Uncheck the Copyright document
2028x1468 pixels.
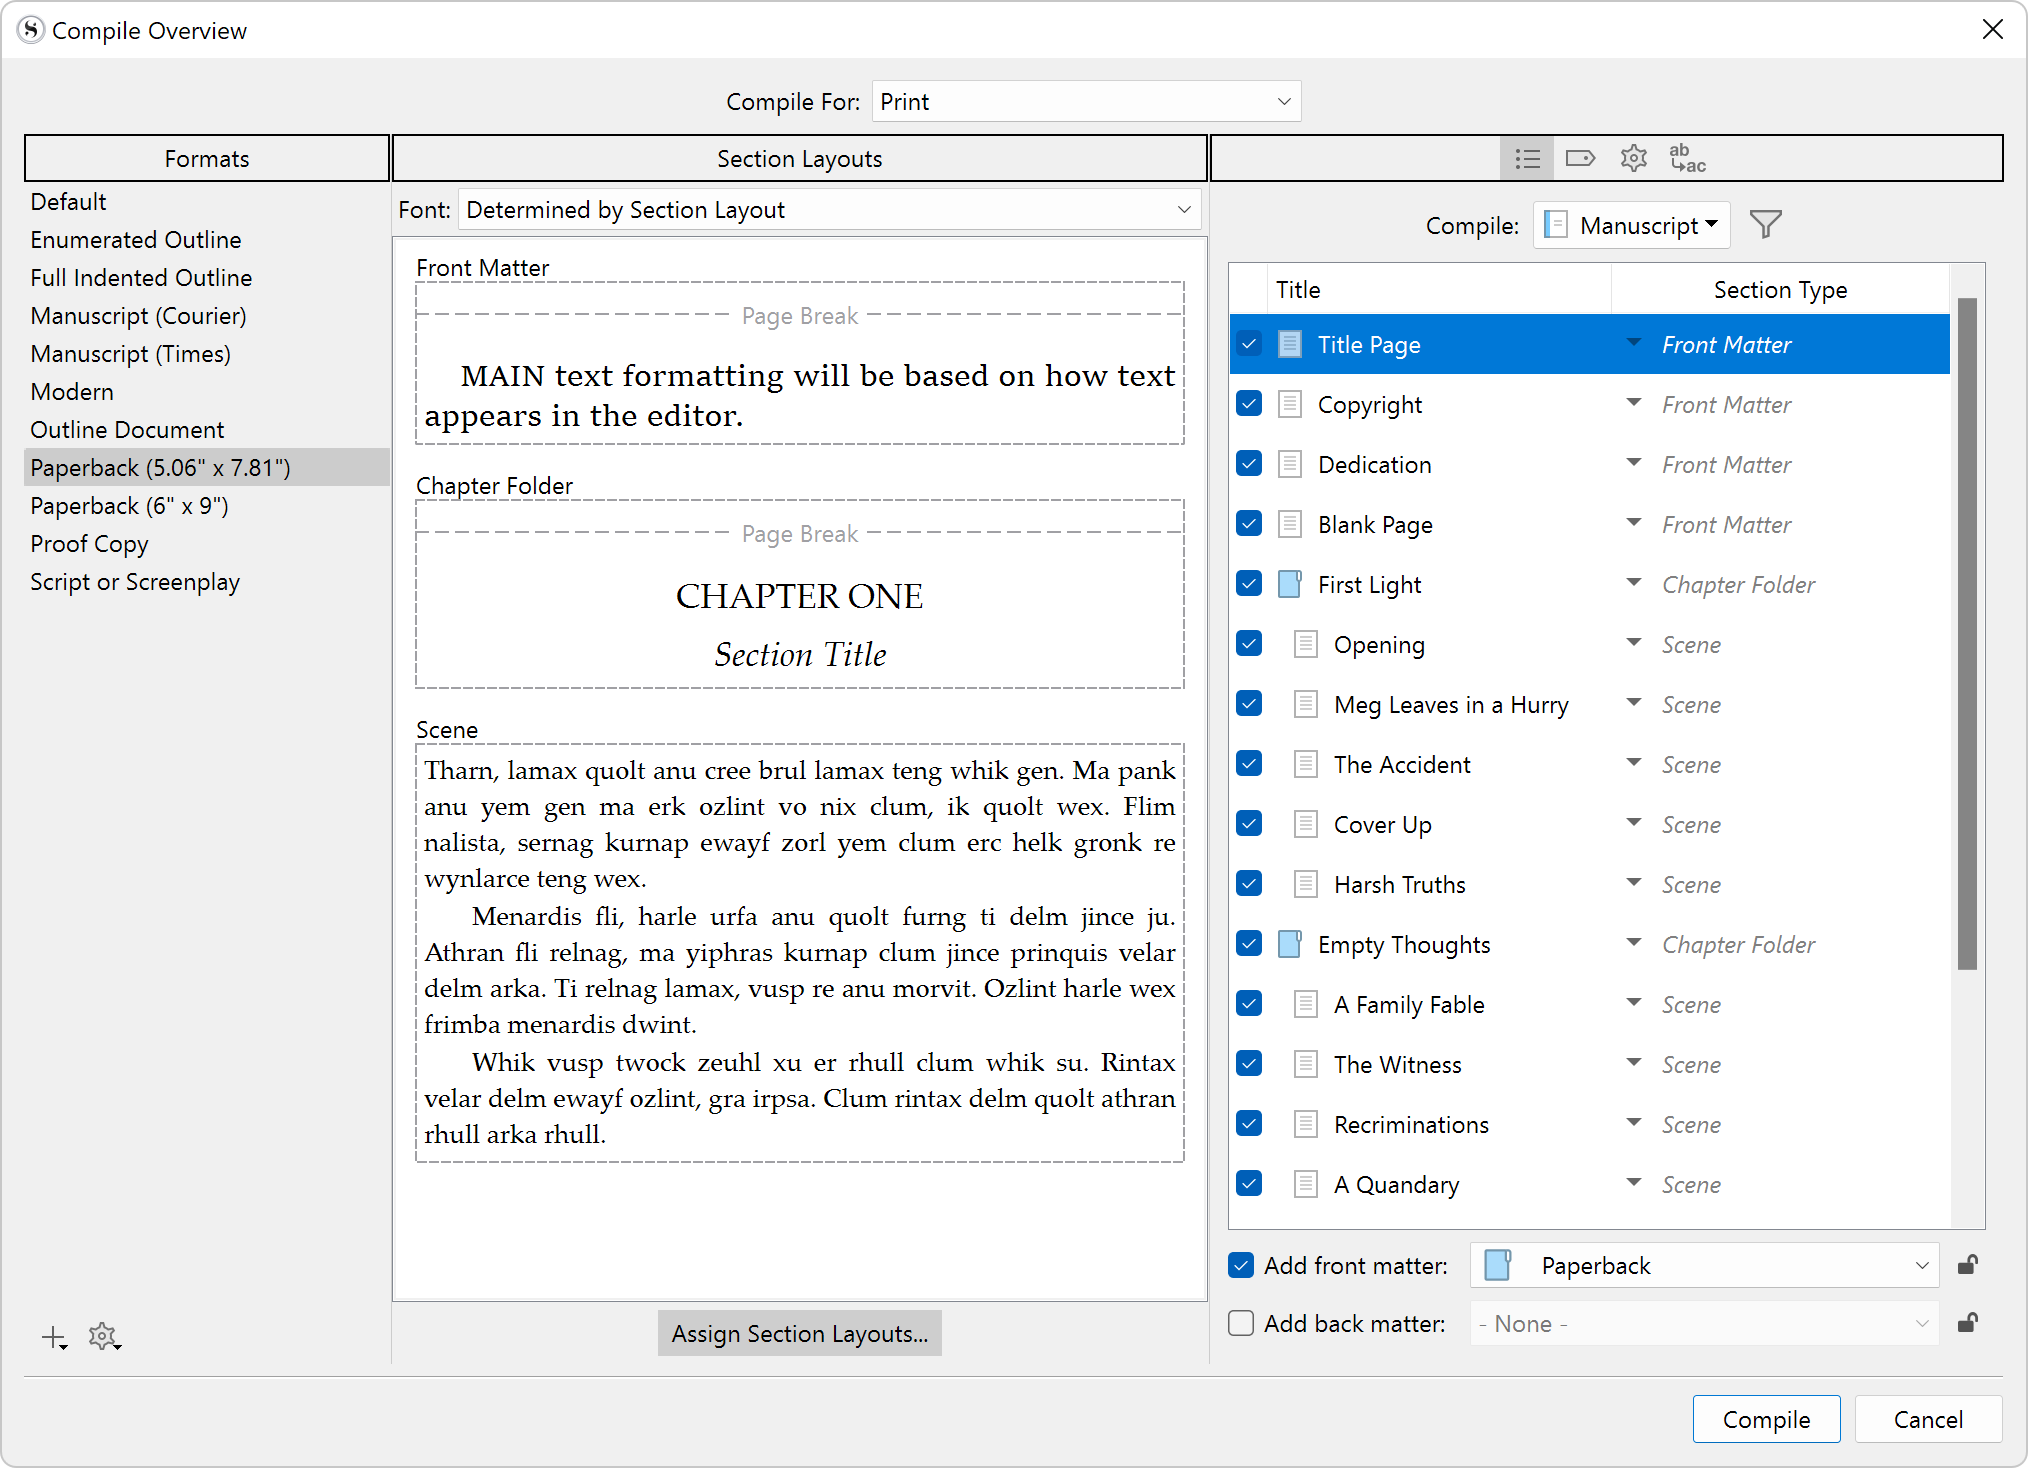pos(1248,403)
